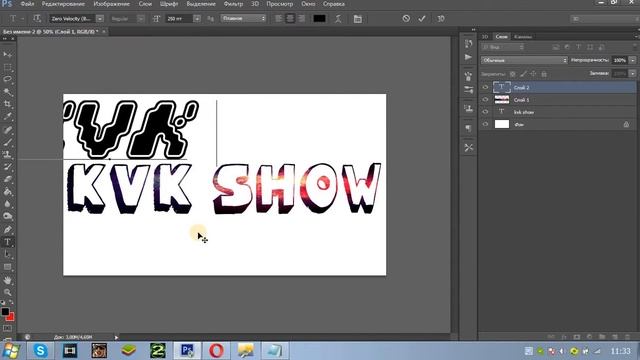The height and width of the screenshot is (360, 640).
Task: Select the Rectangle shape tool
Action: 7,267
